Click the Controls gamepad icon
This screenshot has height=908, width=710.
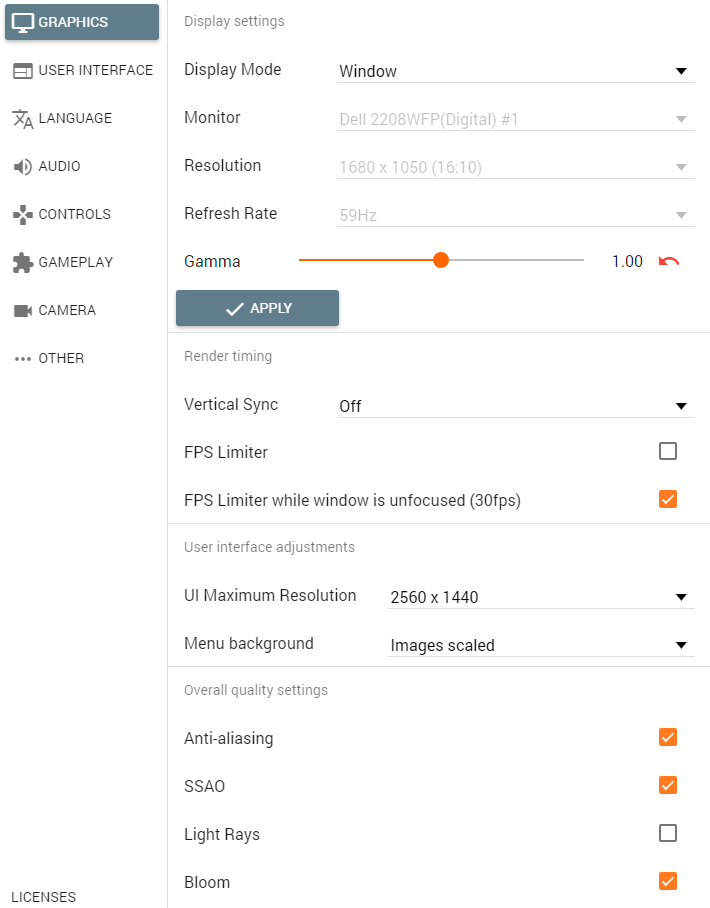(23, 215)
